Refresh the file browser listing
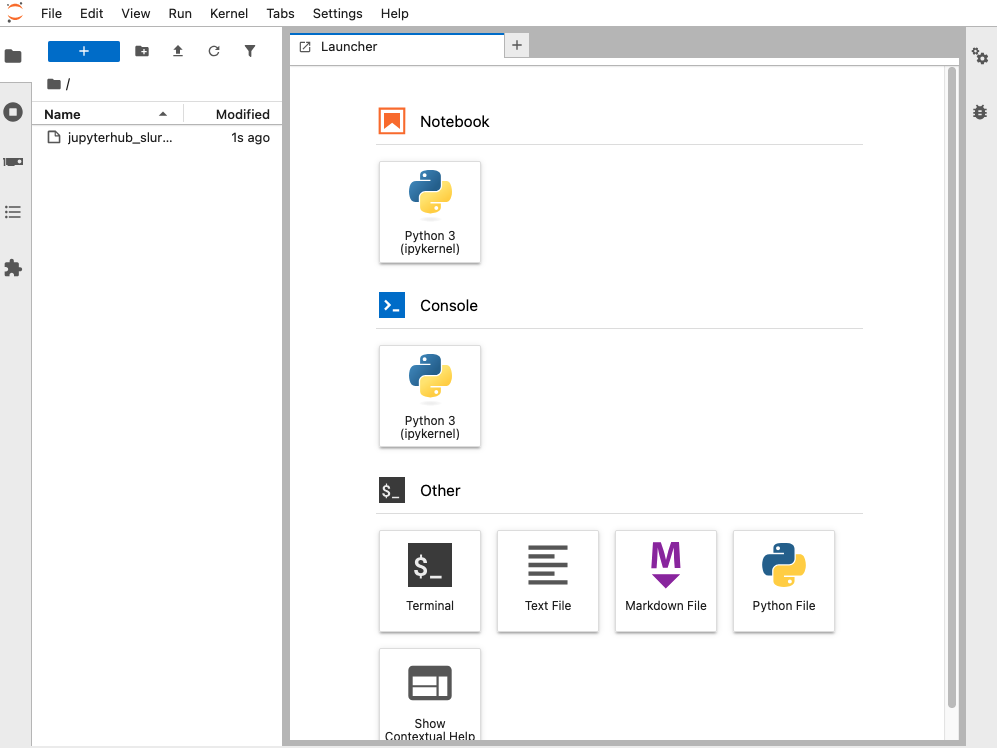Screen dimensions: 997x748 coord(214,51)
